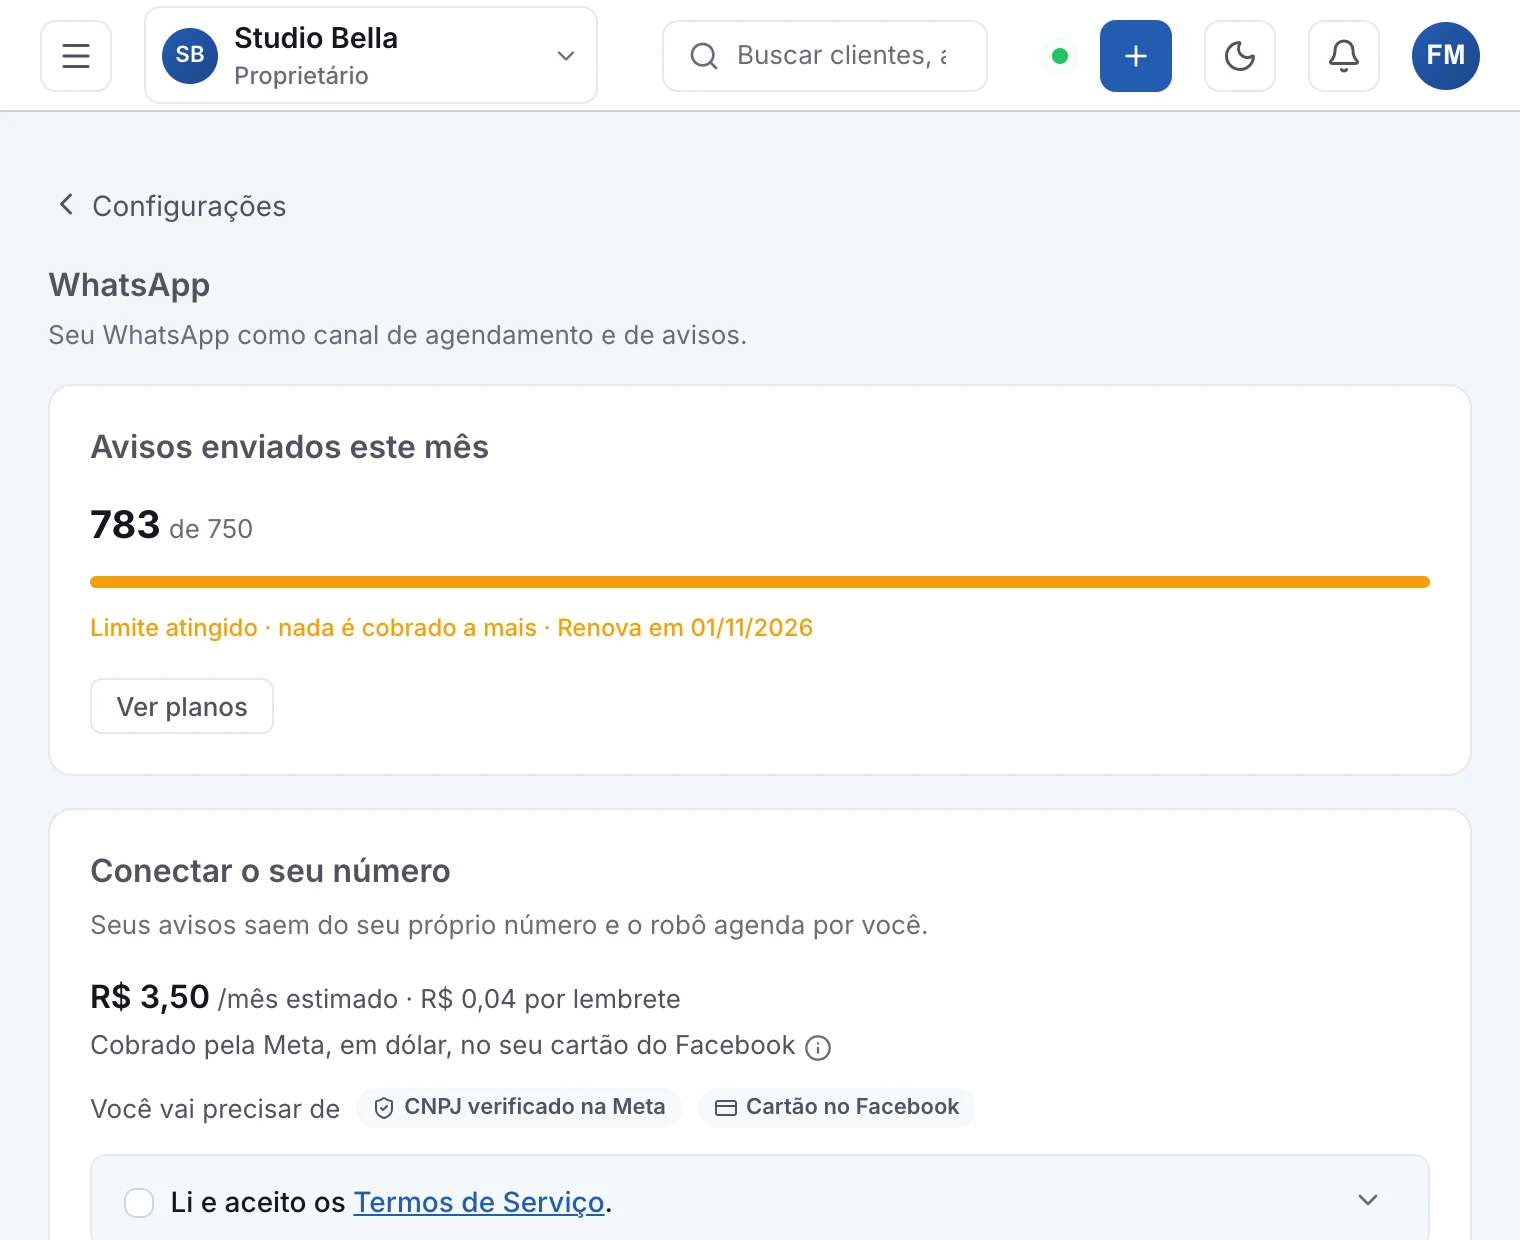The image size is (1520, 1240).
Task: Click the WhatsApp page title
Action: coord(129,285)
